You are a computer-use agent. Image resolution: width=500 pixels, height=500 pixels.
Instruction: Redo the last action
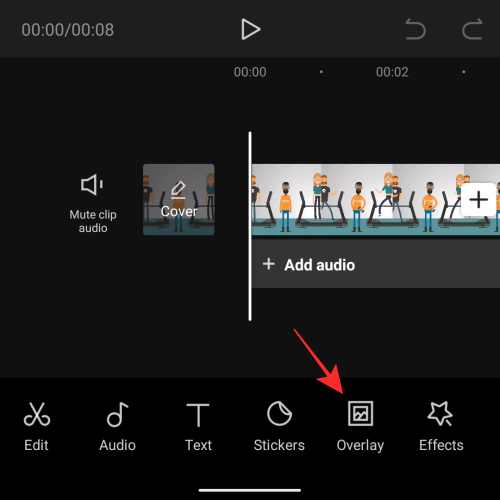pos(472,29)
